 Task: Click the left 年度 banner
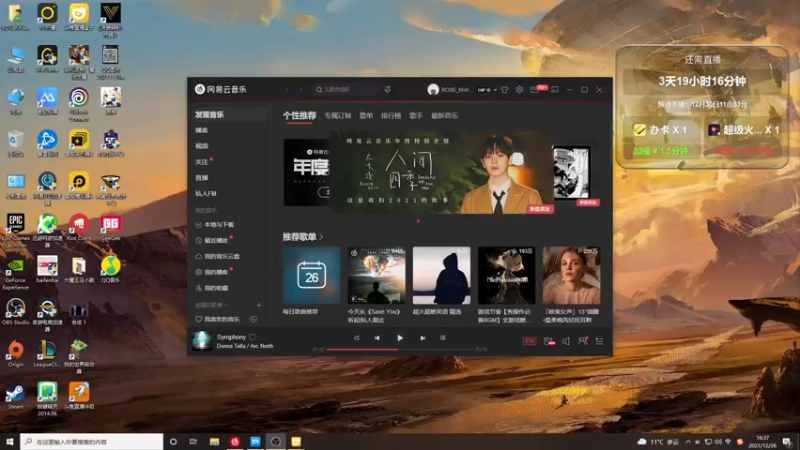click(x=307, y=172)
